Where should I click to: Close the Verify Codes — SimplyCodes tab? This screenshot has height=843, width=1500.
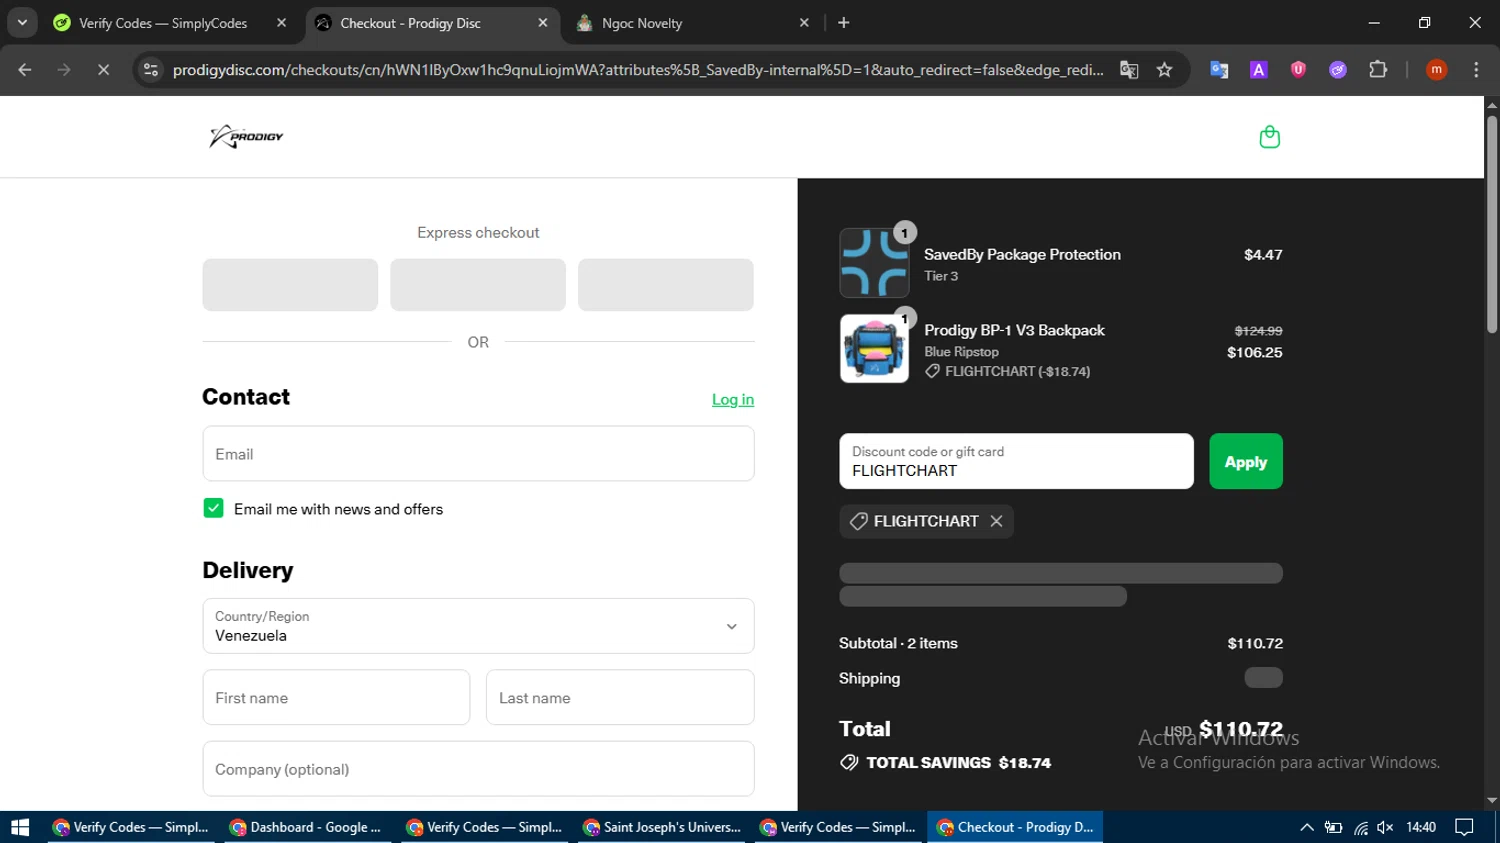[281, 23]
